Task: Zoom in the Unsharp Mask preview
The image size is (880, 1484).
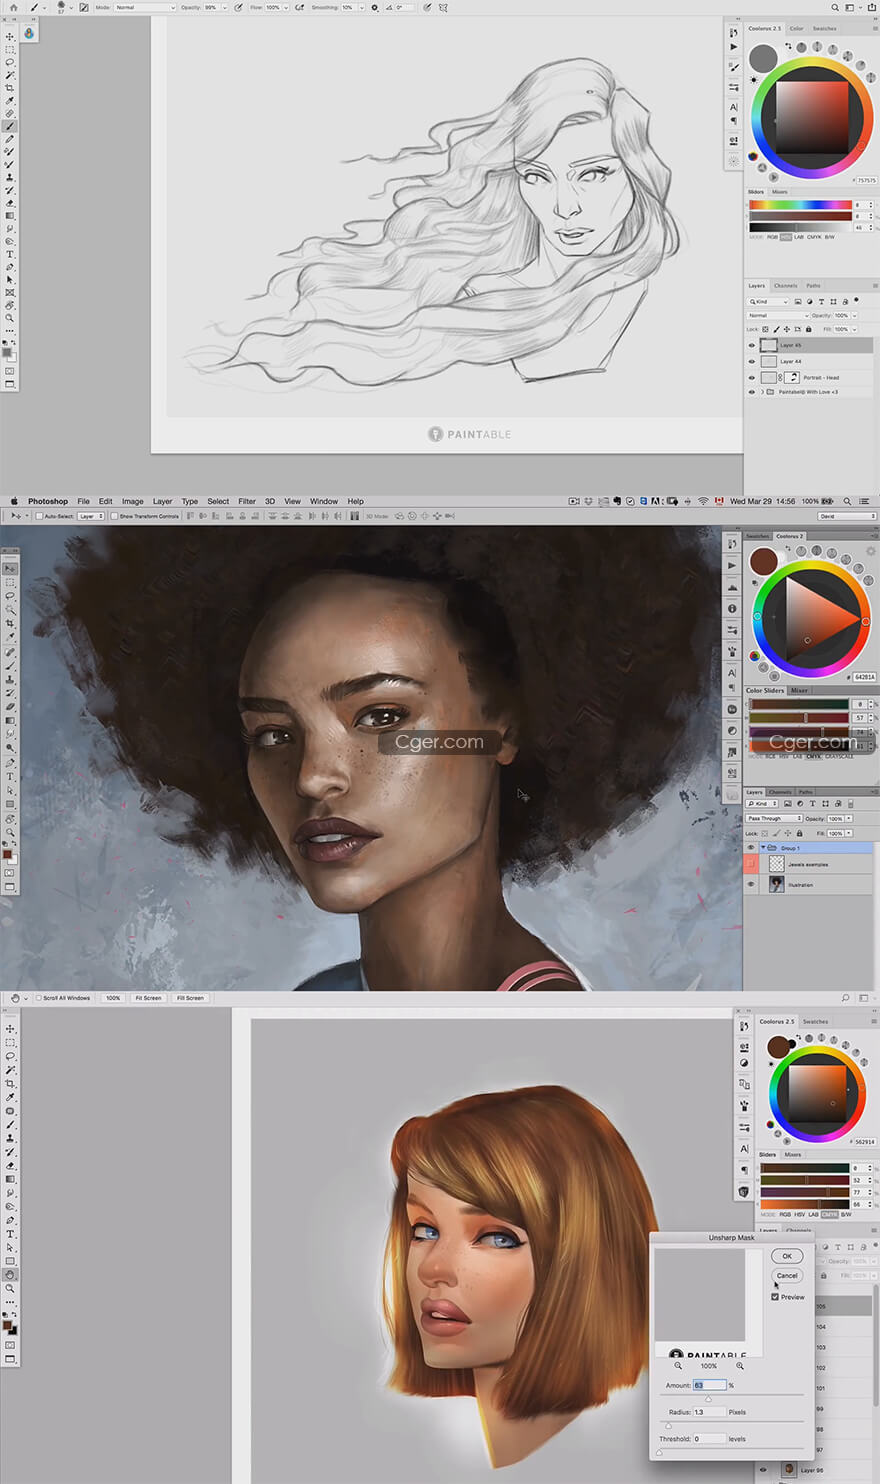Action: (x=740, y=1365)
